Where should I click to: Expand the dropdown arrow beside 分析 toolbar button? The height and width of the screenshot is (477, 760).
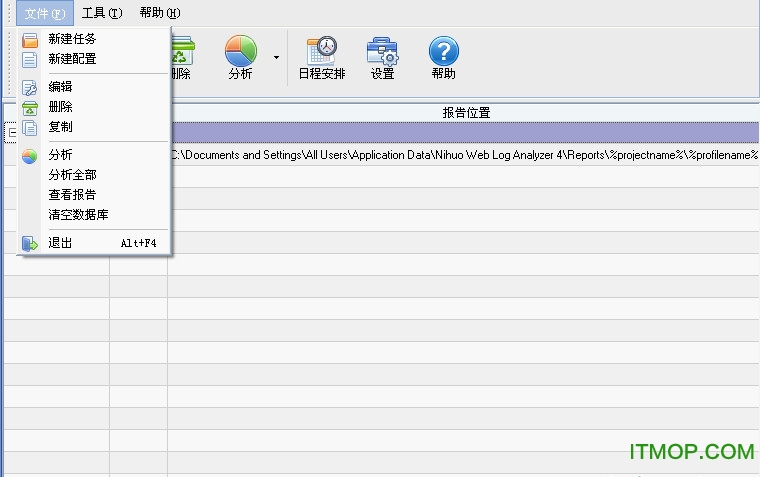point(276,57)
